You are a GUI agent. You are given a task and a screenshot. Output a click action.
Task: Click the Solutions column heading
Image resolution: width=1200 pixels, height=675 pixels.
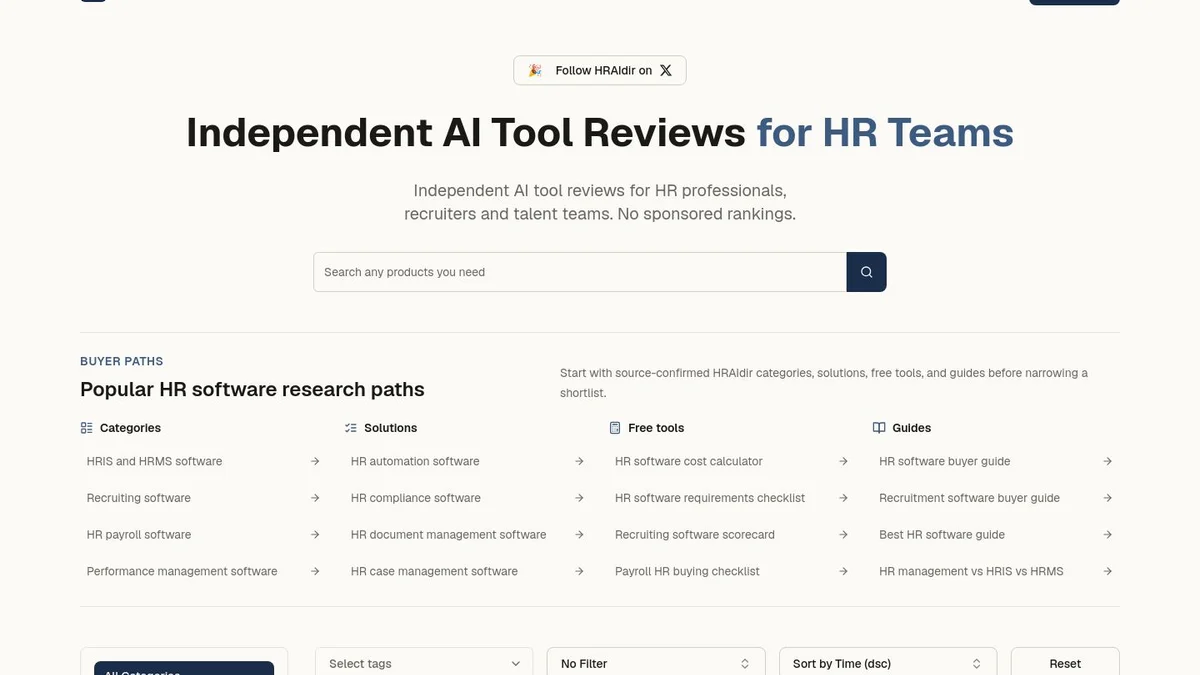click(x=390, y=428)
